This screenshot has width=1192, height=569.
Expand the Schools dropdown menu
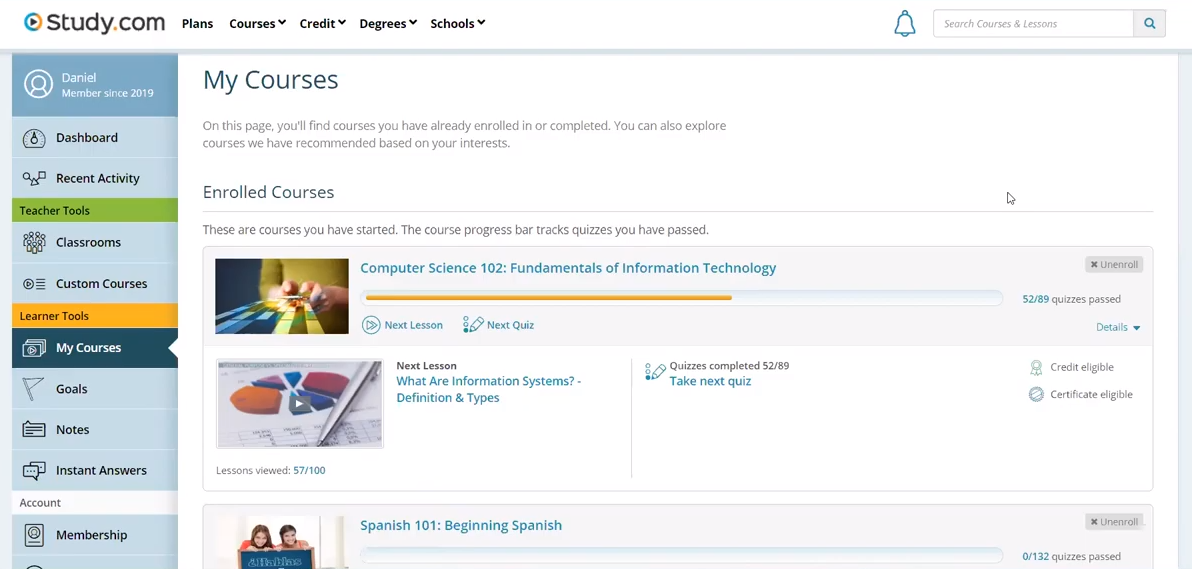click(x=458, y=24)
